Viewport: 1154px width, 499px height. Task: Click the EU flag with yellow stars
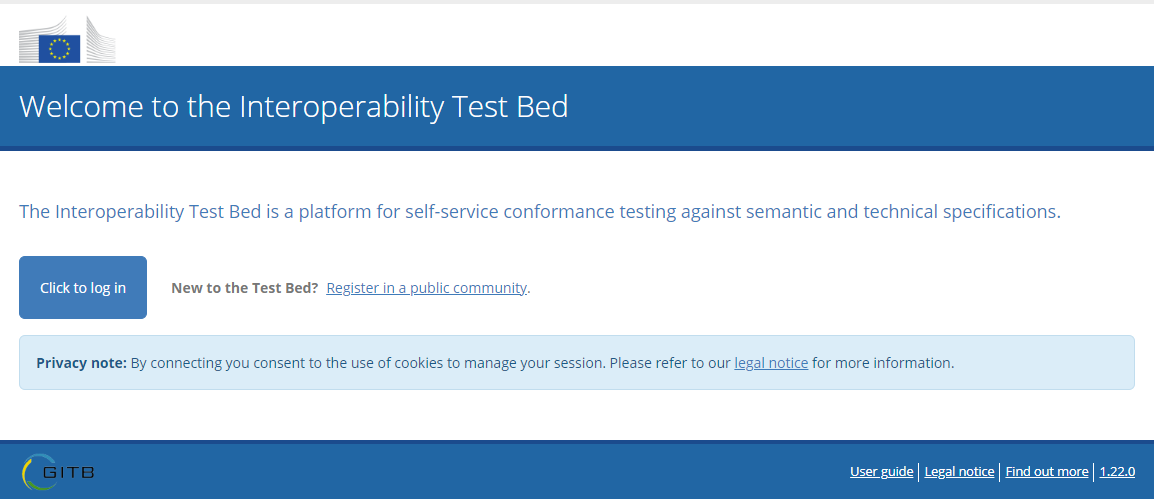click(59, 49)
